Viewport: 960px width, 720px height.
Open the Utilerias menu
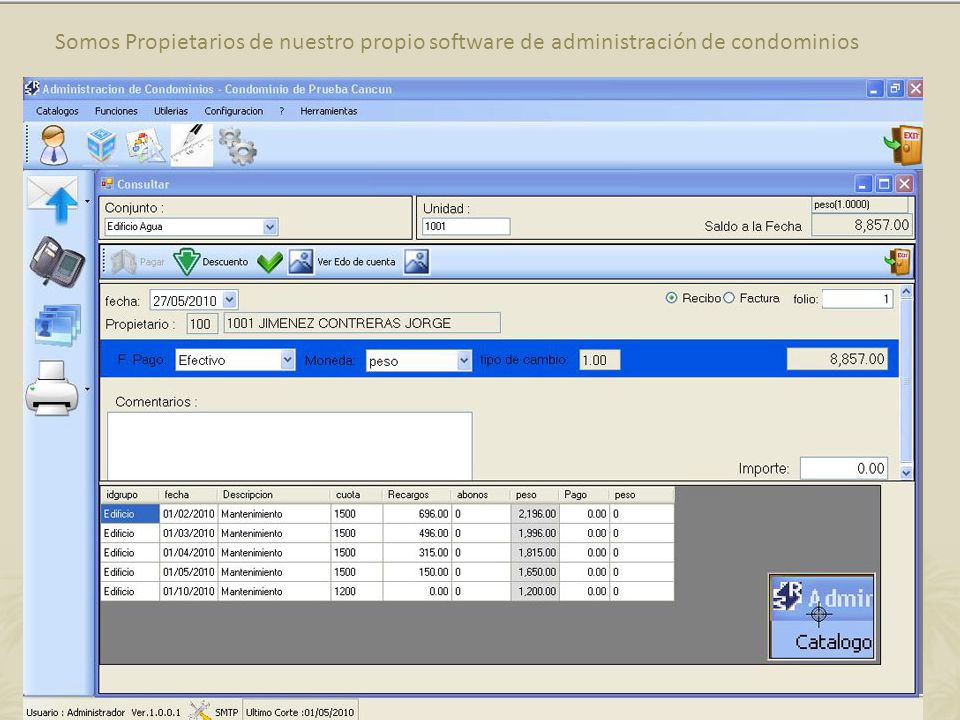171,111
